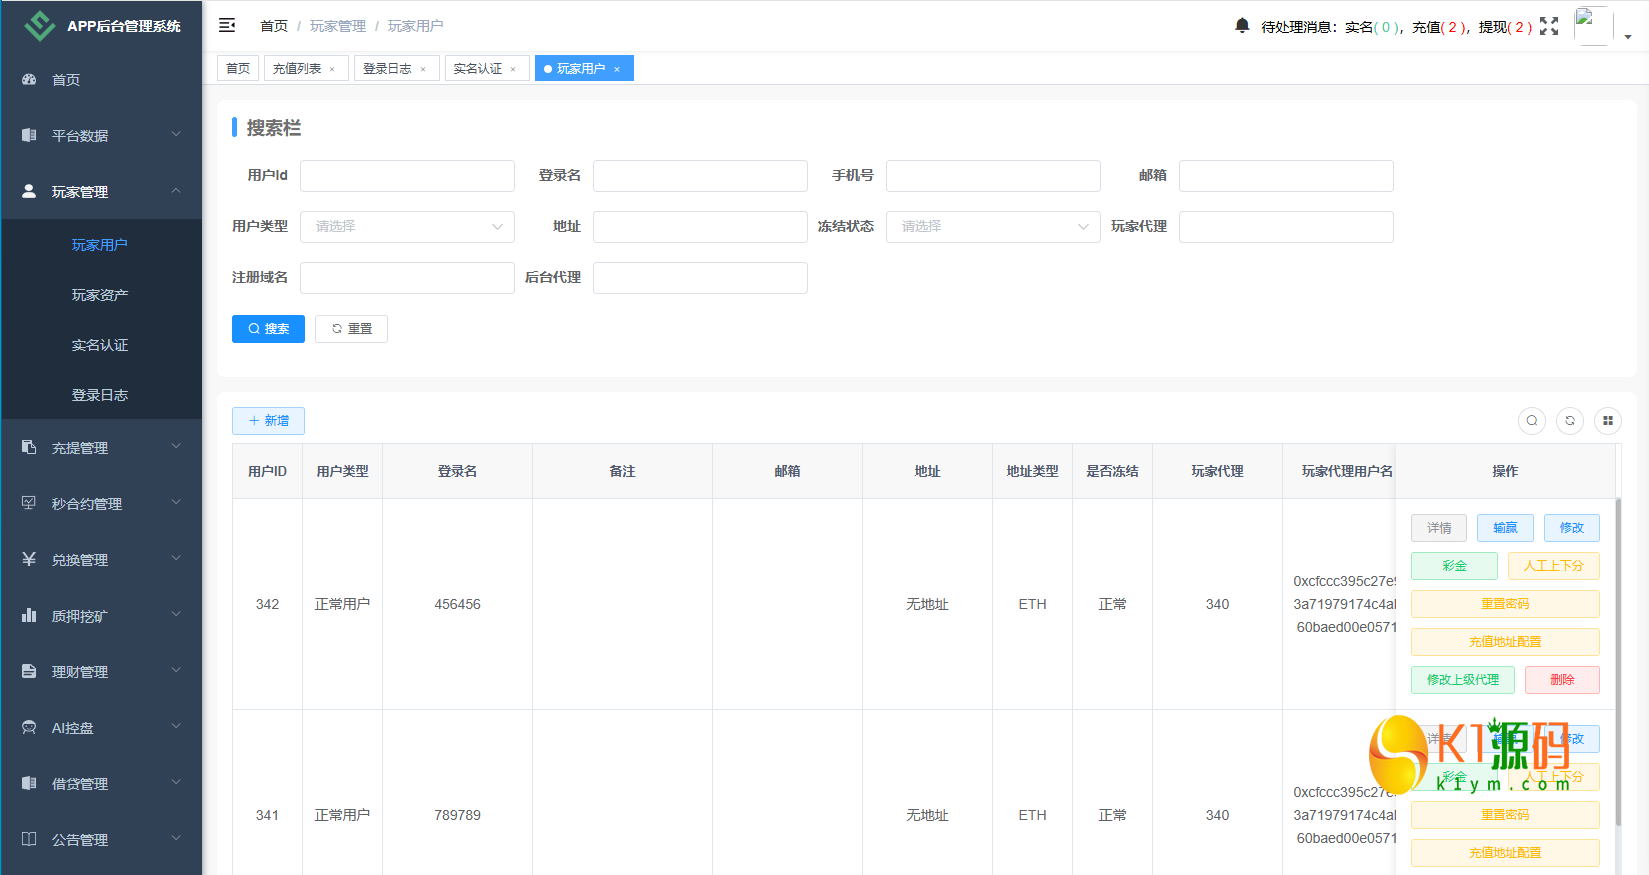Close the 充值列表 tab
Screen dimensions: 1649x875
(x=332, y=69)
